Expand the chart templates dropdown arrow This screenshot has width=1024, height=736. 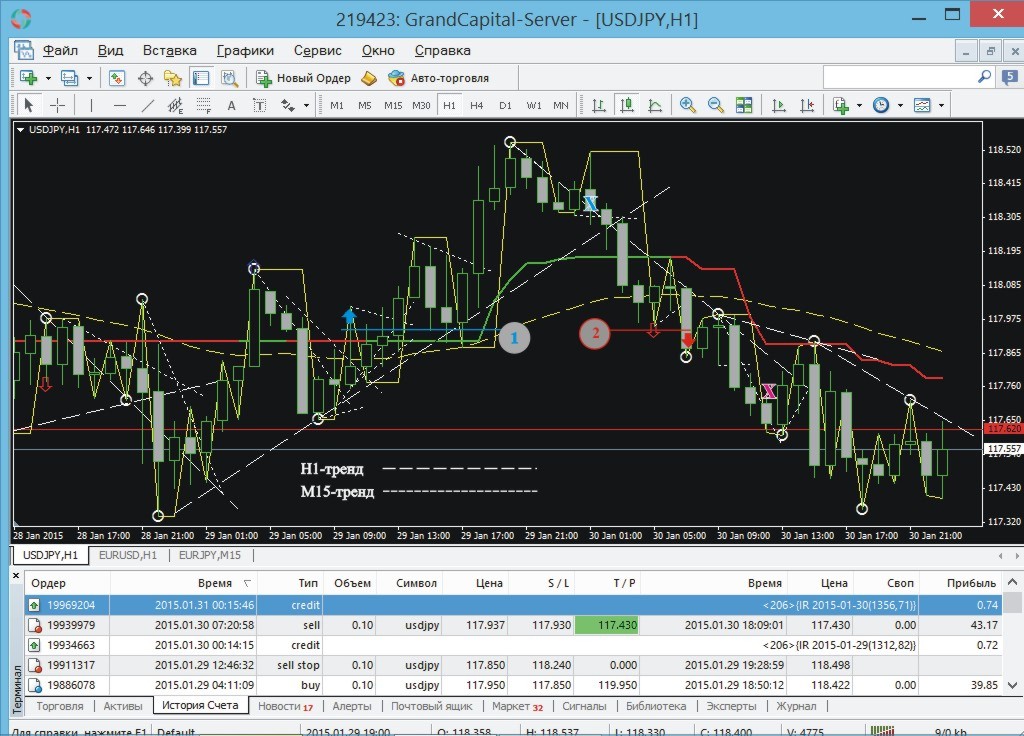[941, 105]
